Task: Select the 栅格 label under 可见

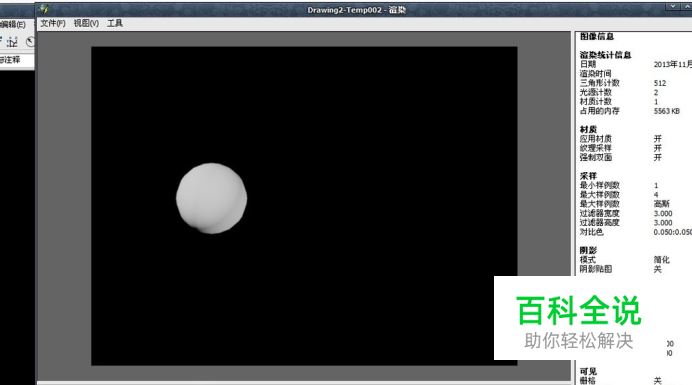Action: click(x=588, y=380)
